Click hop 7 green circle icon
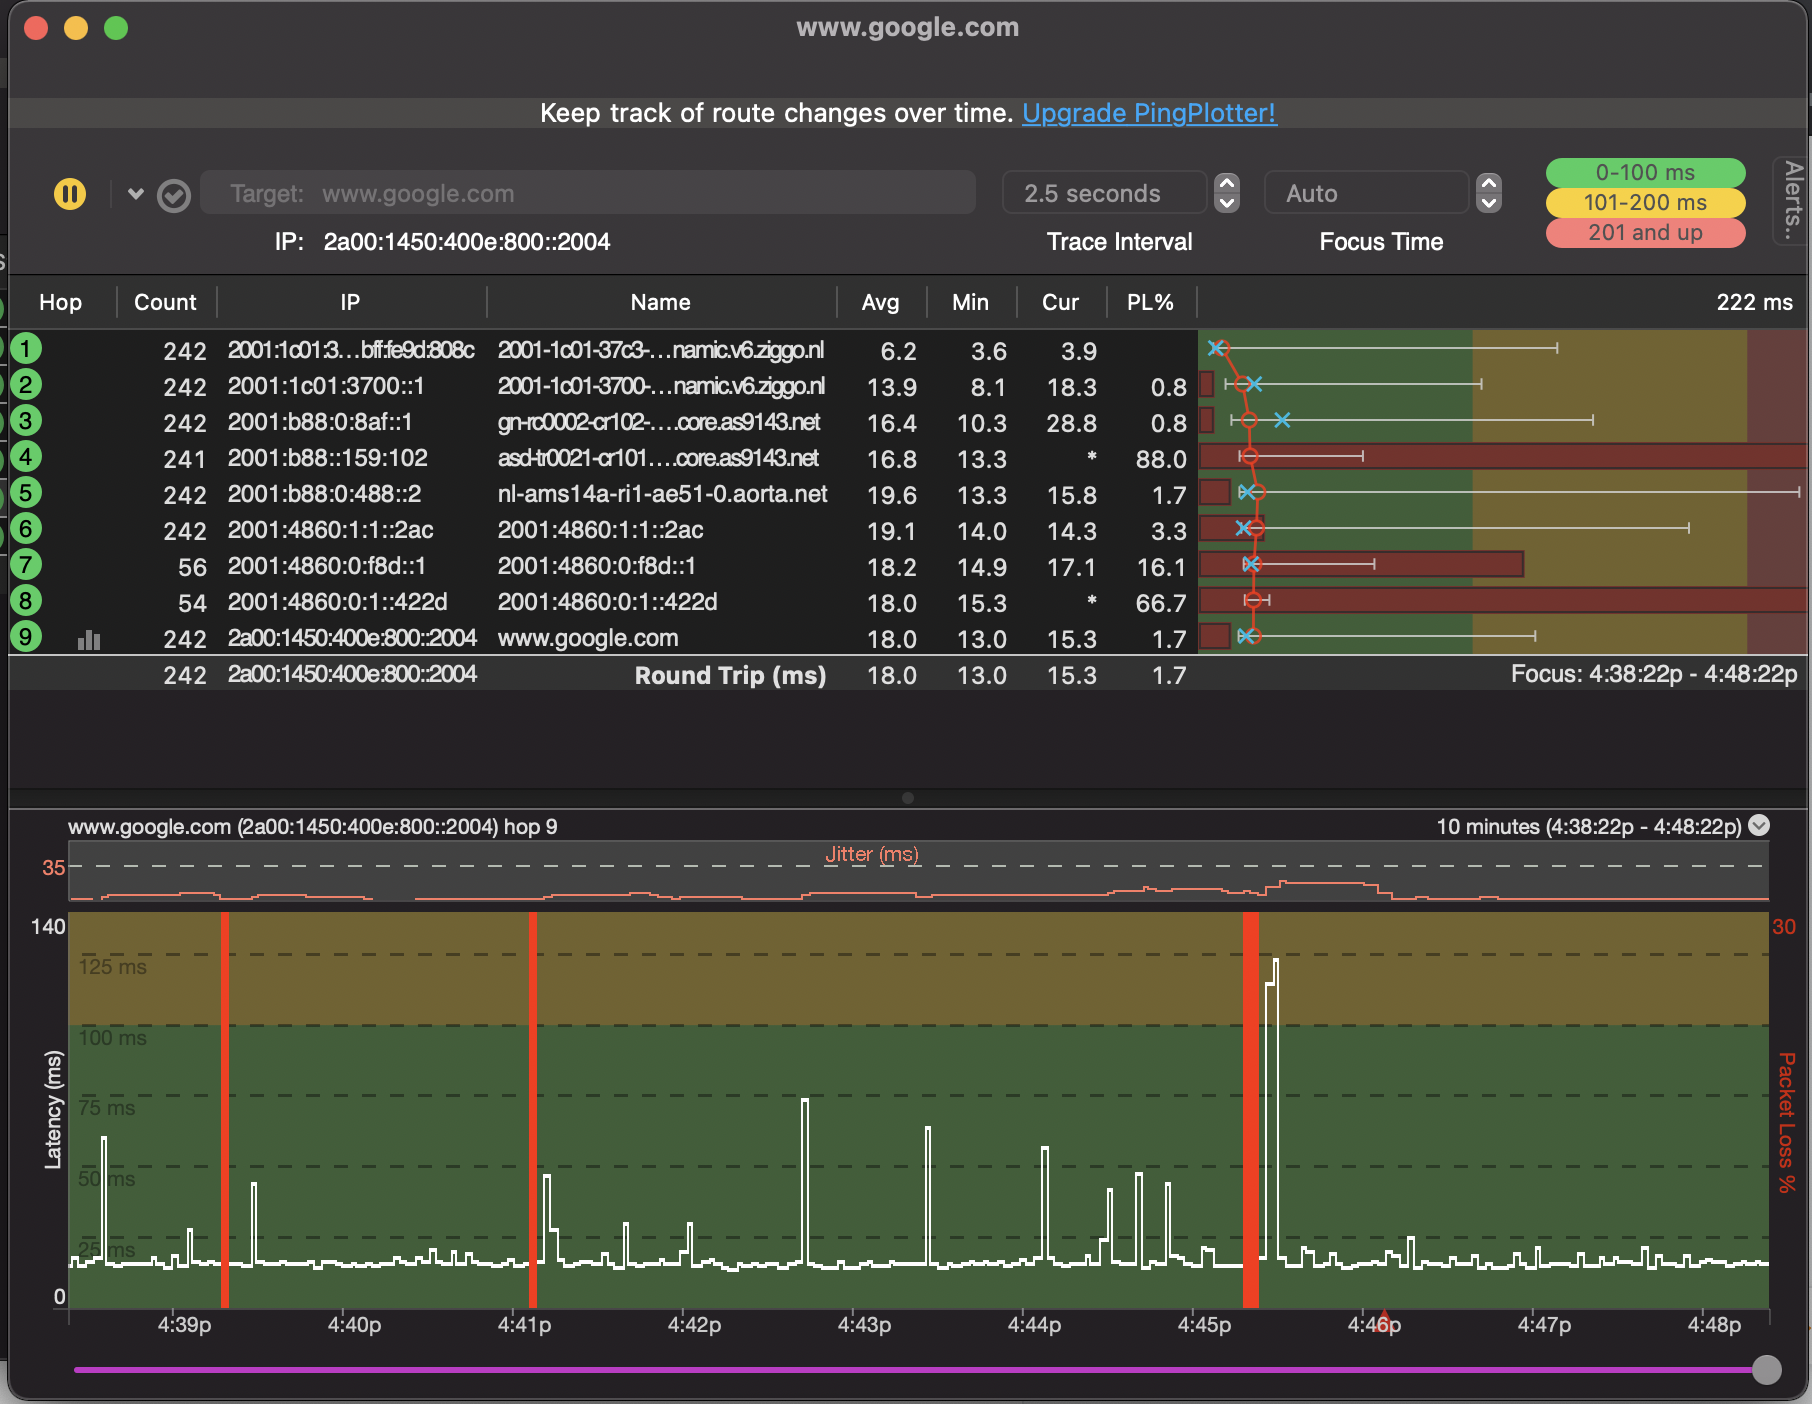Image resolution: width=1812 pixels, height=1404 pixels. pyautogui.click(x=26, y=565)
